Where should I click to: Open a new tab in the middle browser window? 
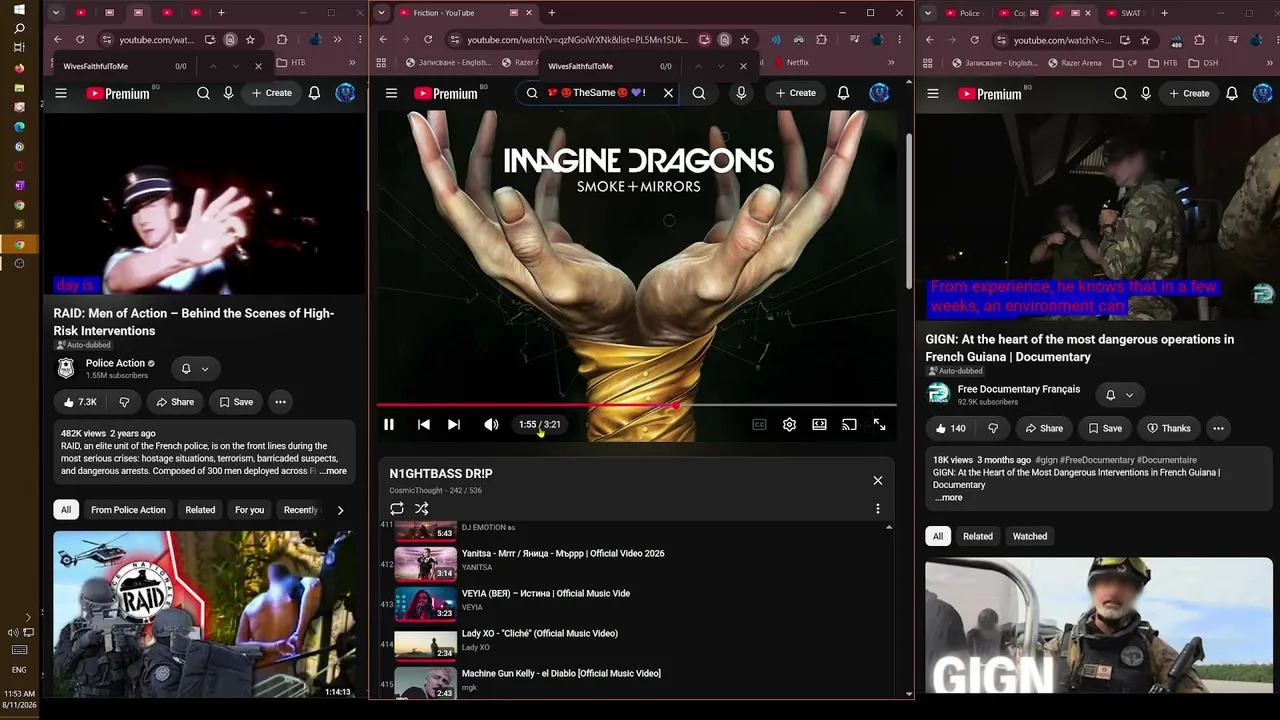coord(552,13)
